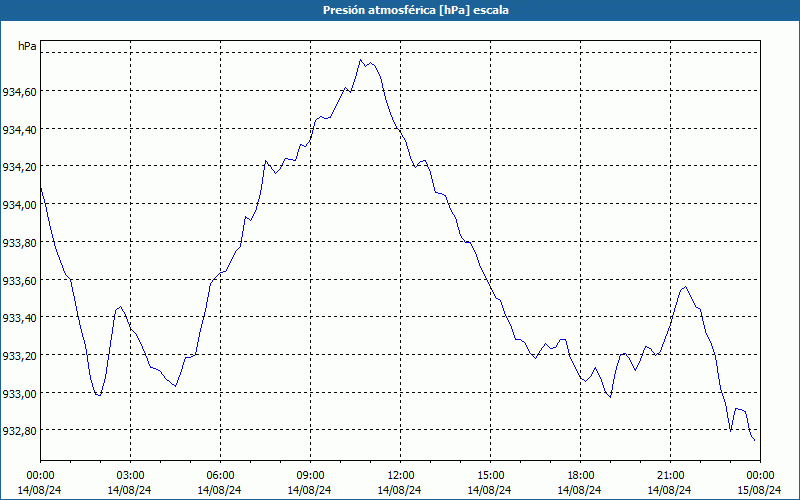
Task: Click the 21:00 time axis label
Action: 670,476
